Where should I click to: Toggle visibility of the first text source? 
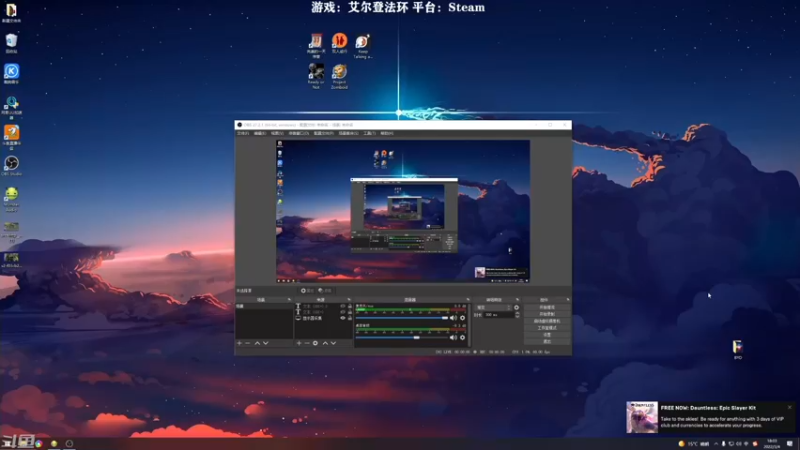point(343,306)
